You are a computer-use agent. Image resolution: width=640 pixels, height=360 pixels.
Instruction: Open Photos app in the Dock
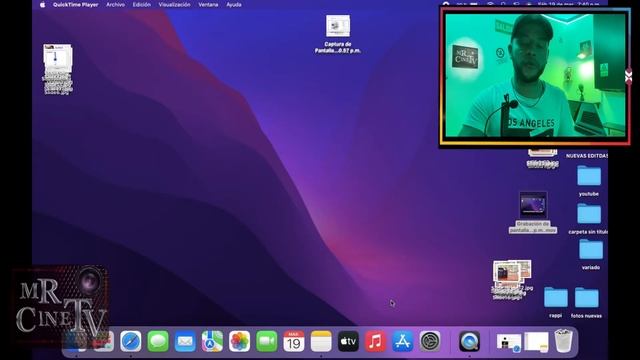pyautogui.click(x=239, y=341)
